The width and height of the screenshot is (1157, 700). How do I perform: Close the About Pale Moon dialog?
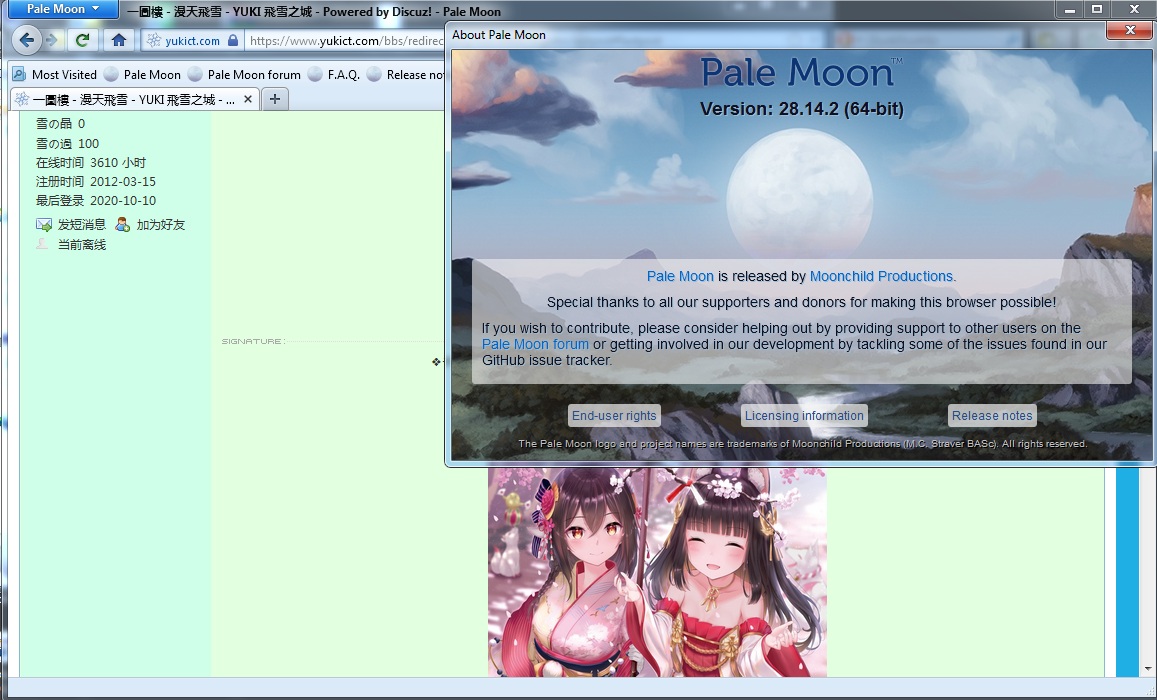[1129, 30]
